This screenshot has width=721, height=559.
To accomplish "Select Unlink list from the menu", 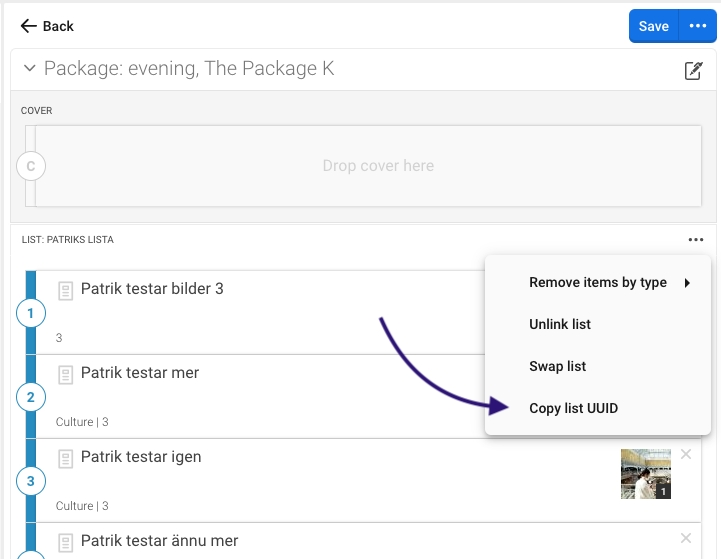I will [560, 325].
